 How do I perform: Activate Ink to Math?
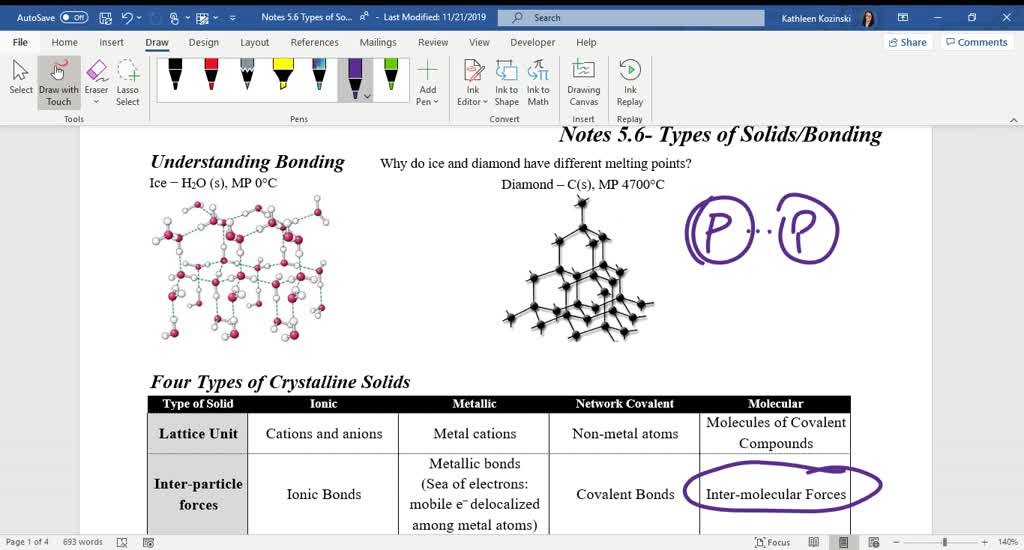click(x=538, y=83)
